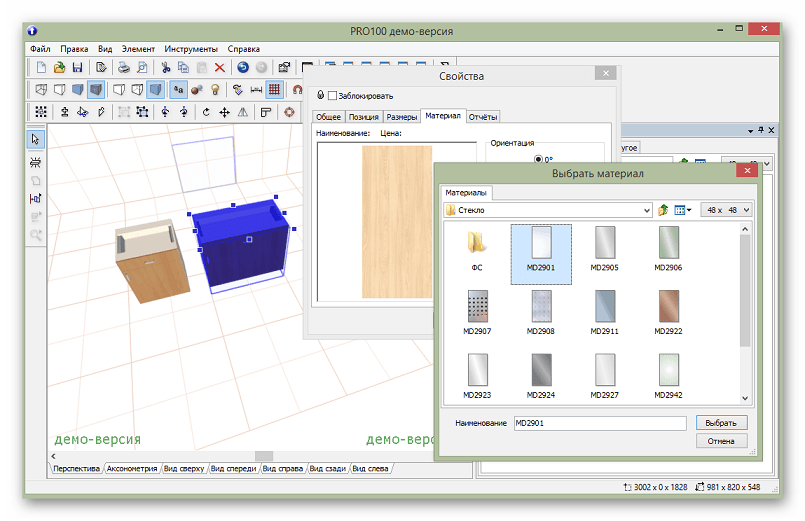Go up one folder in material browser
The width and height of the screenshot is (805, 521).
[x=663, y=210]
